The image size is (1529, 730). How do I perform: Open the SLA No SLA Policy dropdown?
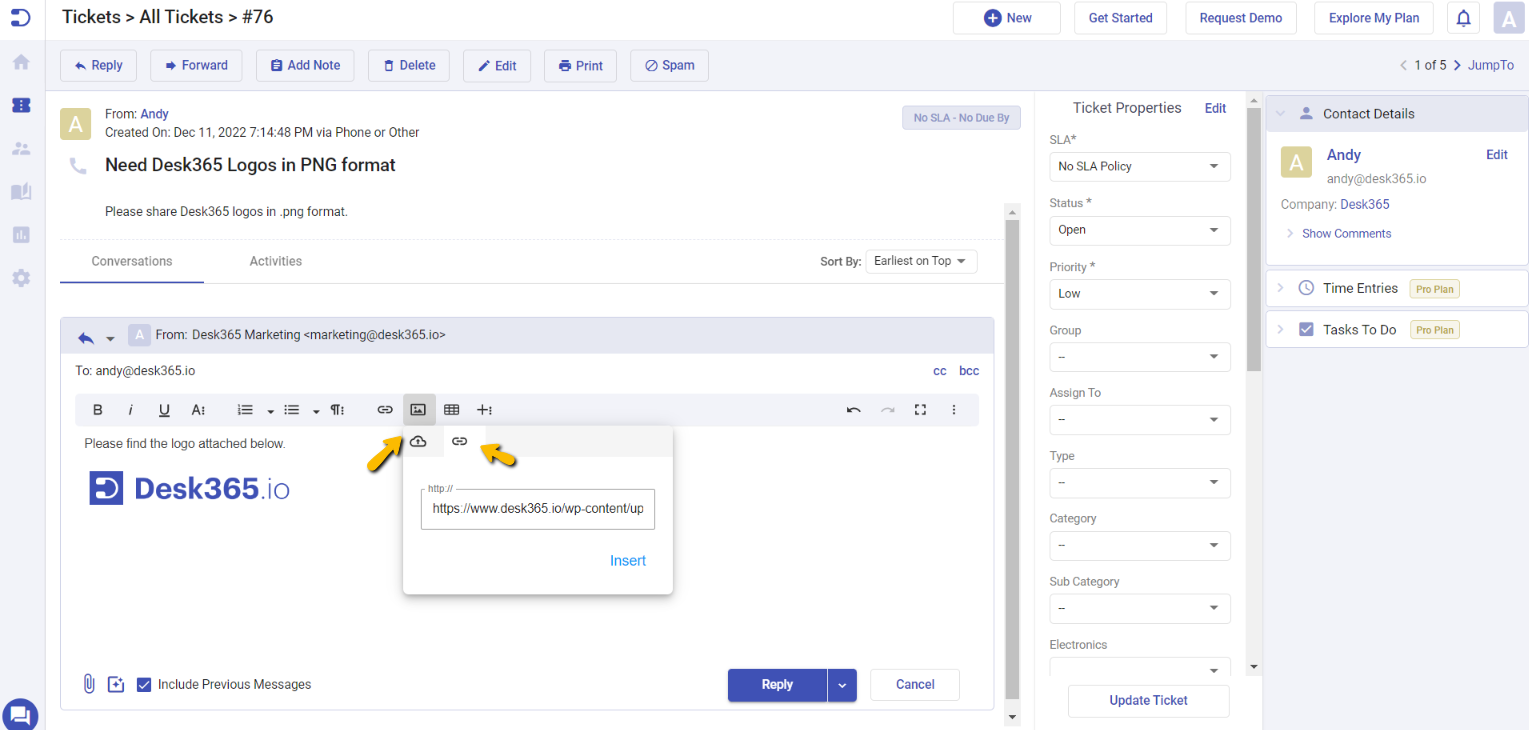coord(1140,166)
